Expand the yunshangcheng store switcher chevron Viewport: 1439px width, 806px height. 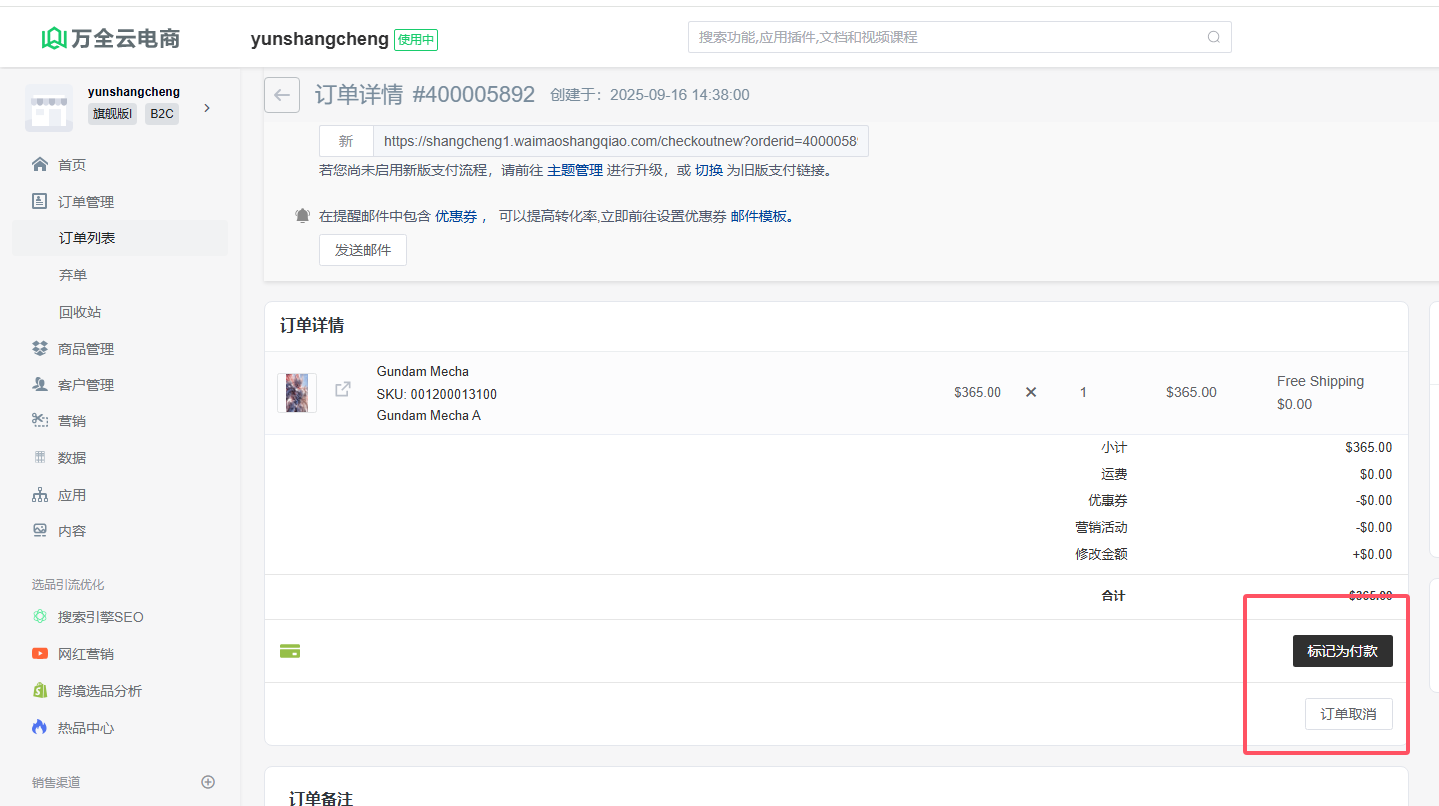pyautogui.click(x=207, y=108)
